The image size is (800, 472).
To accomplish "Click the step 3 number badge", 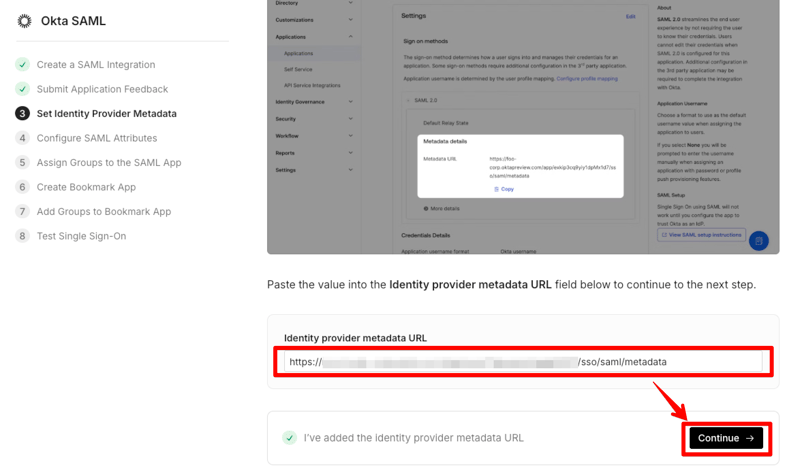I will pyautogui.click(x=22, y=113).
